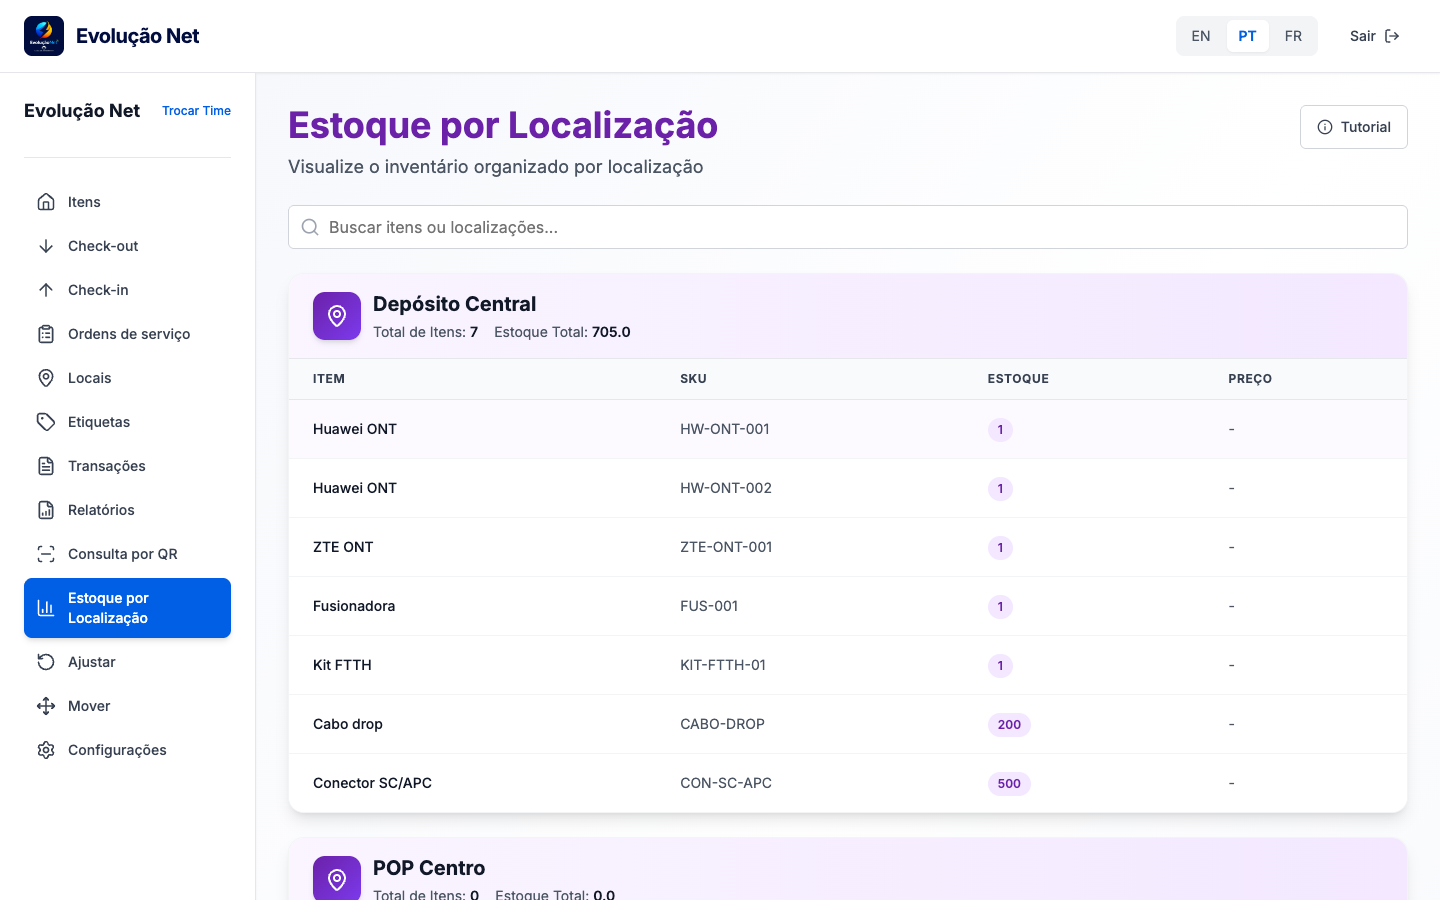Click the Fusionadora item row name
The image size is (1440, 900).
pos(354,606)
